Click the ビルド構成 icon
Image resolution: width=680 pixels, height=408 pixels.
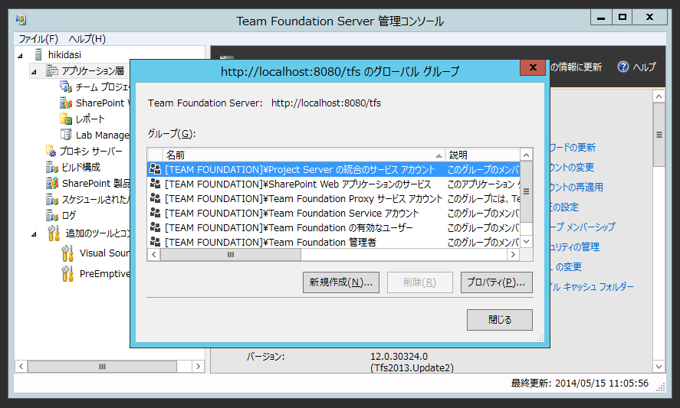52,167
